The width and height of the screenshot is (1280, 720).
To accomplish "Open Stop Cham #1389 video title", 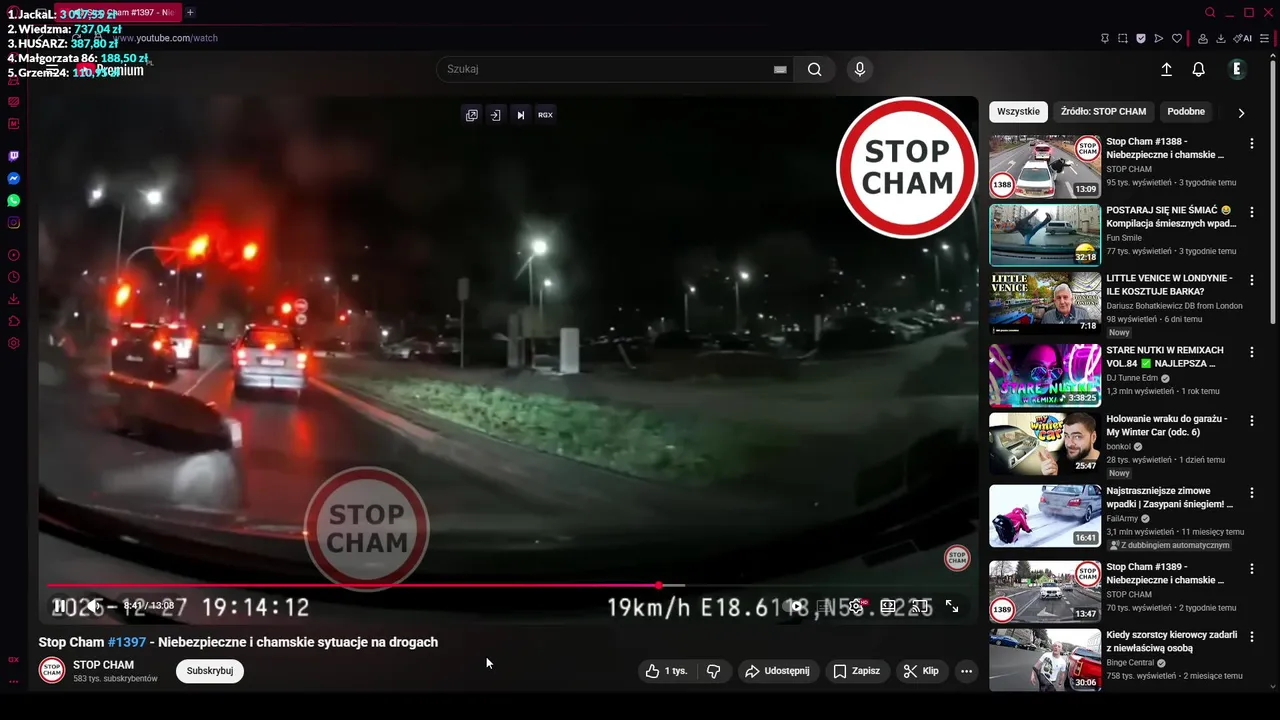I will tap(1165, 574).
